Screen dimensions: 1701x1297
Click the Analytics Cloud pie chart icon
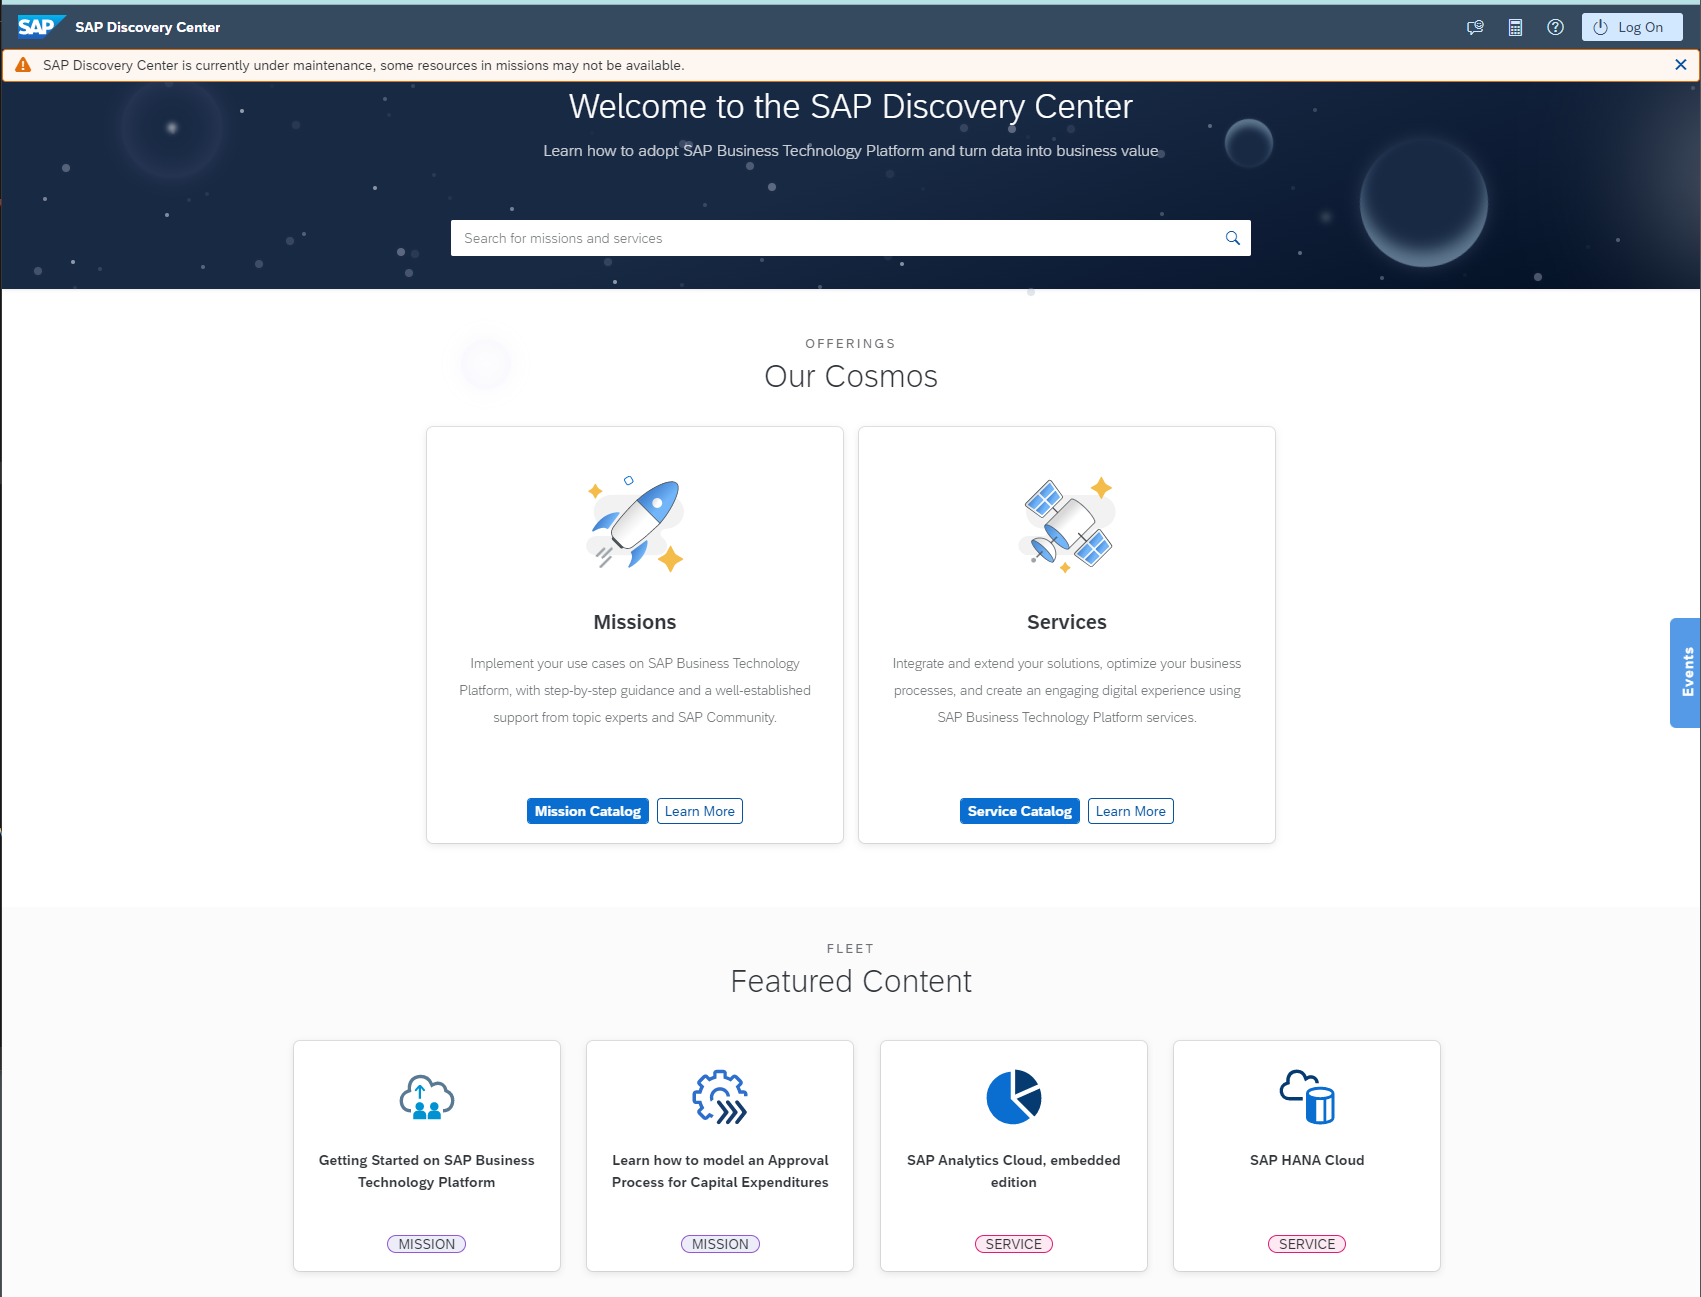(x=1014, y=1097)
